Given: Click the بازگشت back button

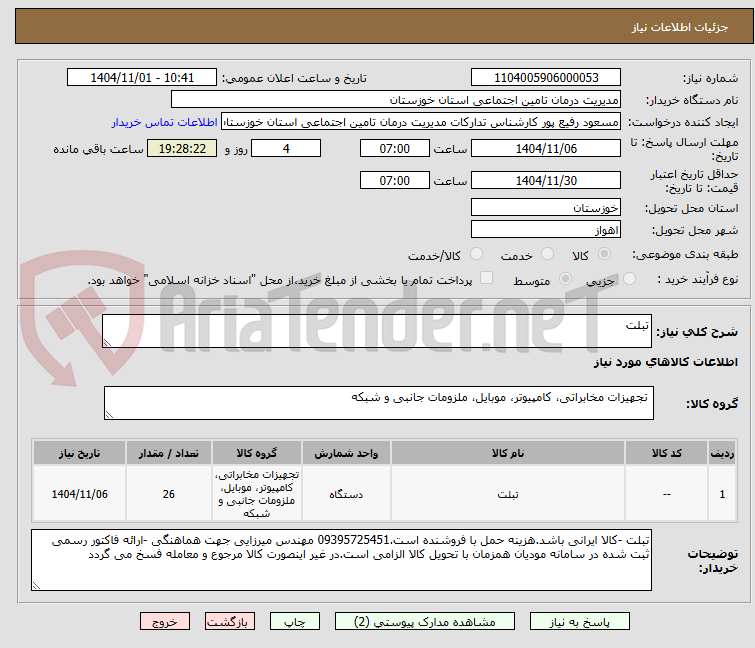Looking at the screenshot, I should (x=230, y=622).
